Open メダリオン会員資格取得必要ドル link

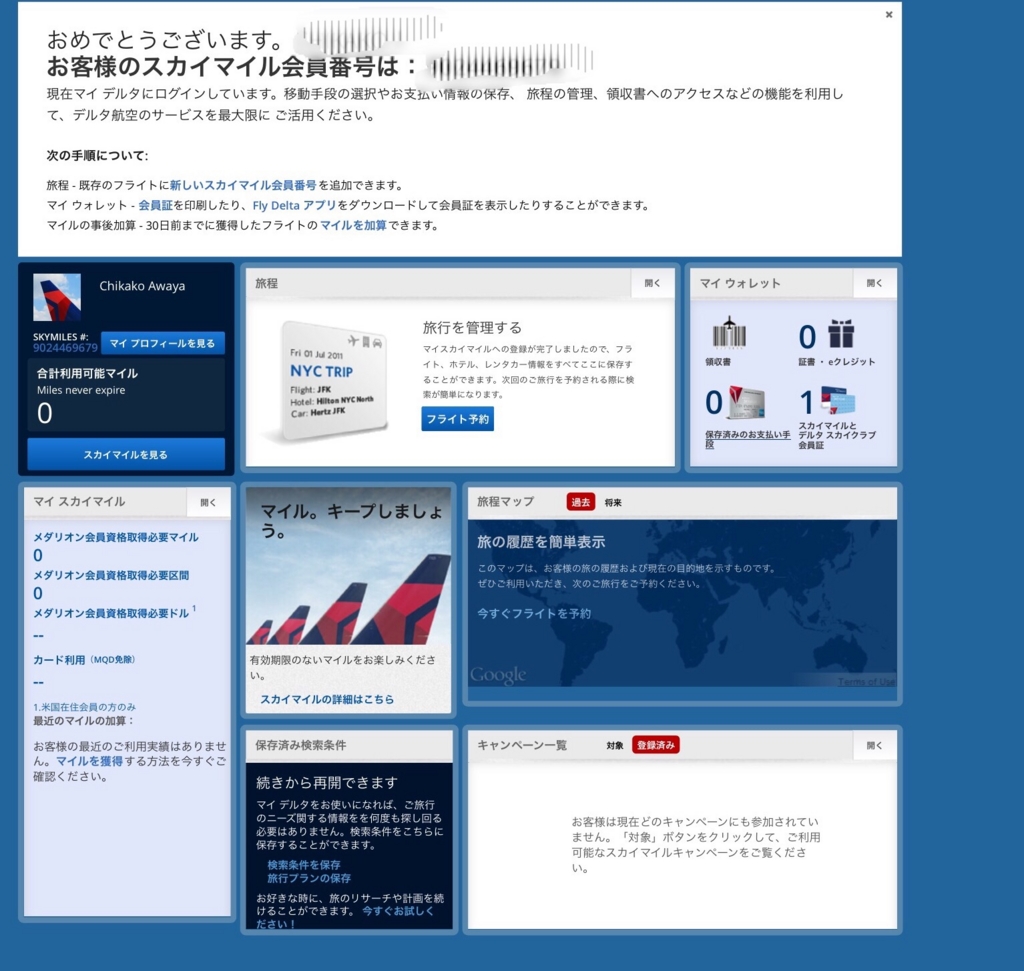pyautogui.click(x=111, y=613)
